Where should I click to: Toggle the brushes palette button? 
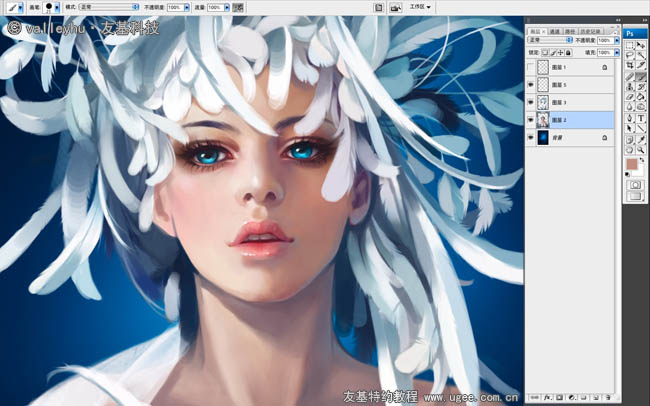point(378,7)
